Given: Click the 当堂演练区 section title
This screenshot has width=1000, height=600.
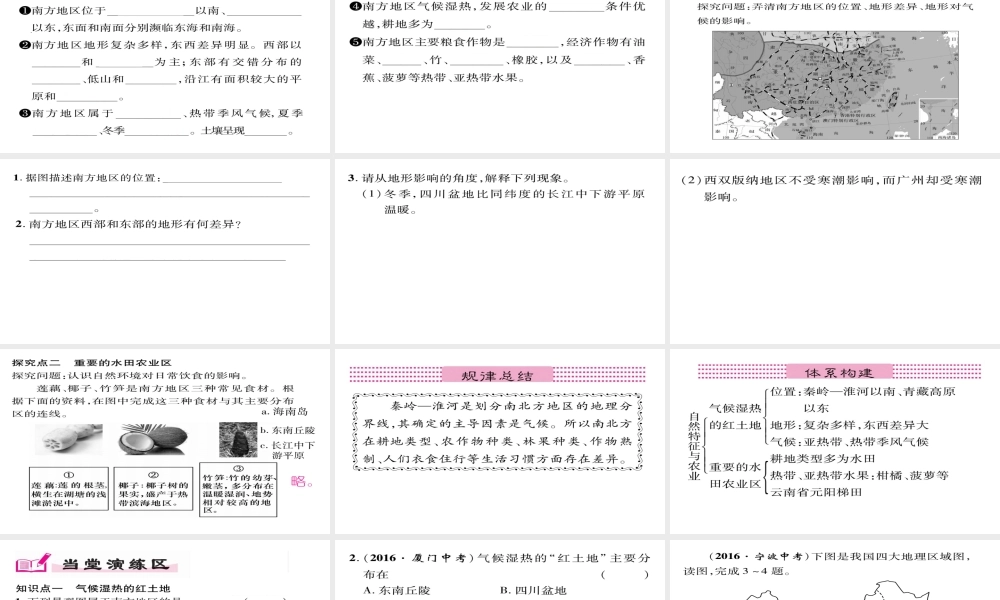Looking at the screenshot, I should tap(115, 564).
